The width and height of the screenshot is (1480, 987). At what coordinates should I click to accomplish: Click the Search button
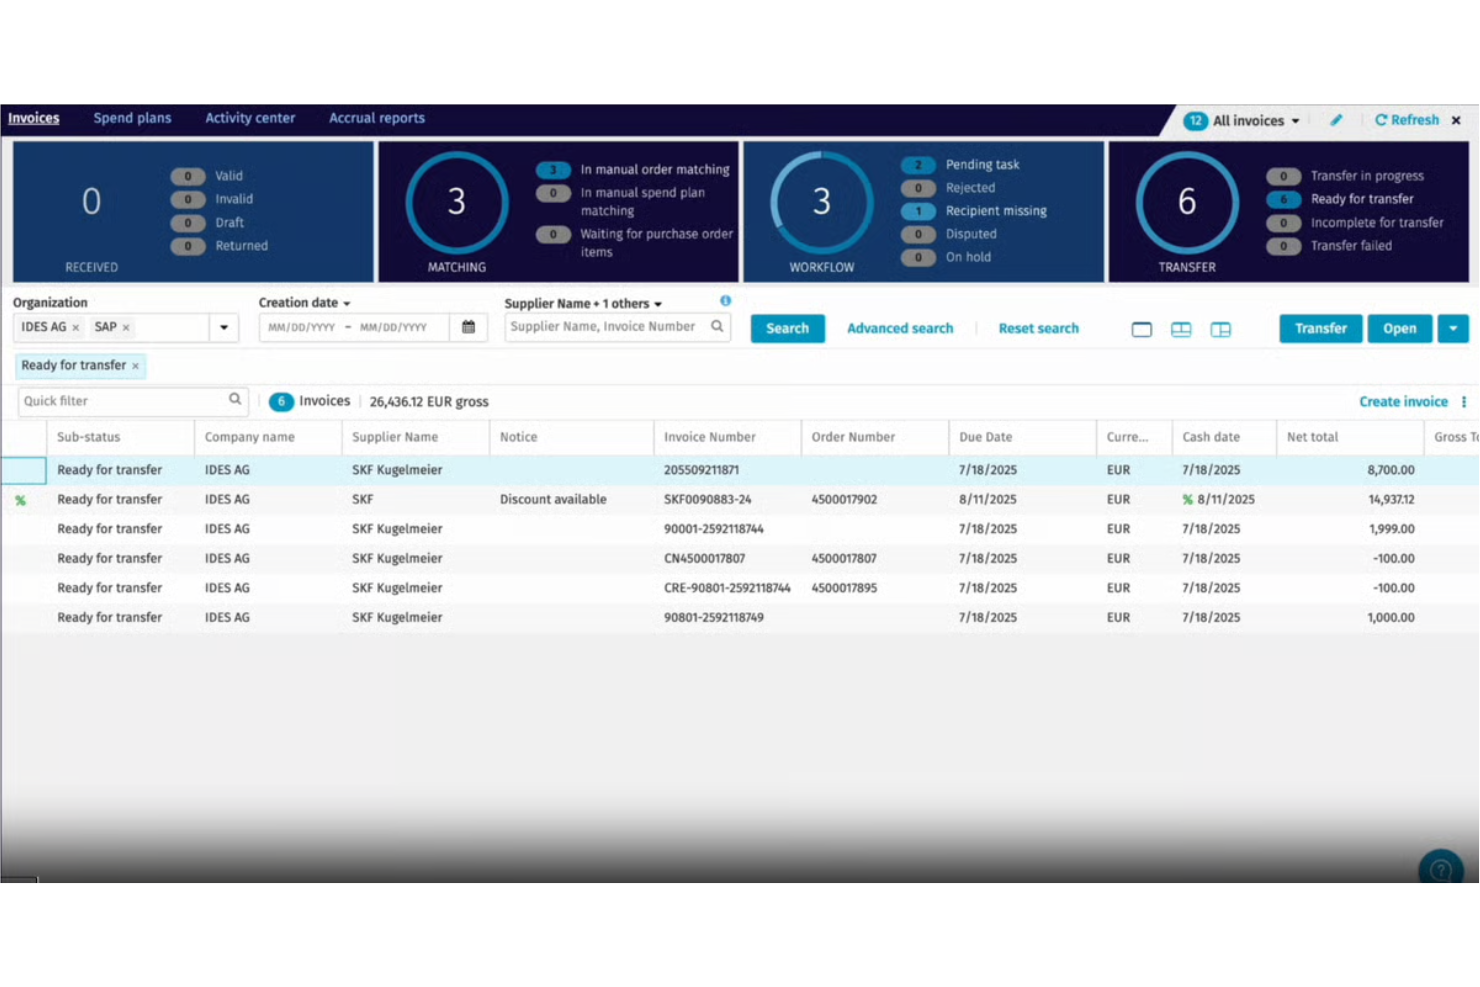(x=788, y=329)
